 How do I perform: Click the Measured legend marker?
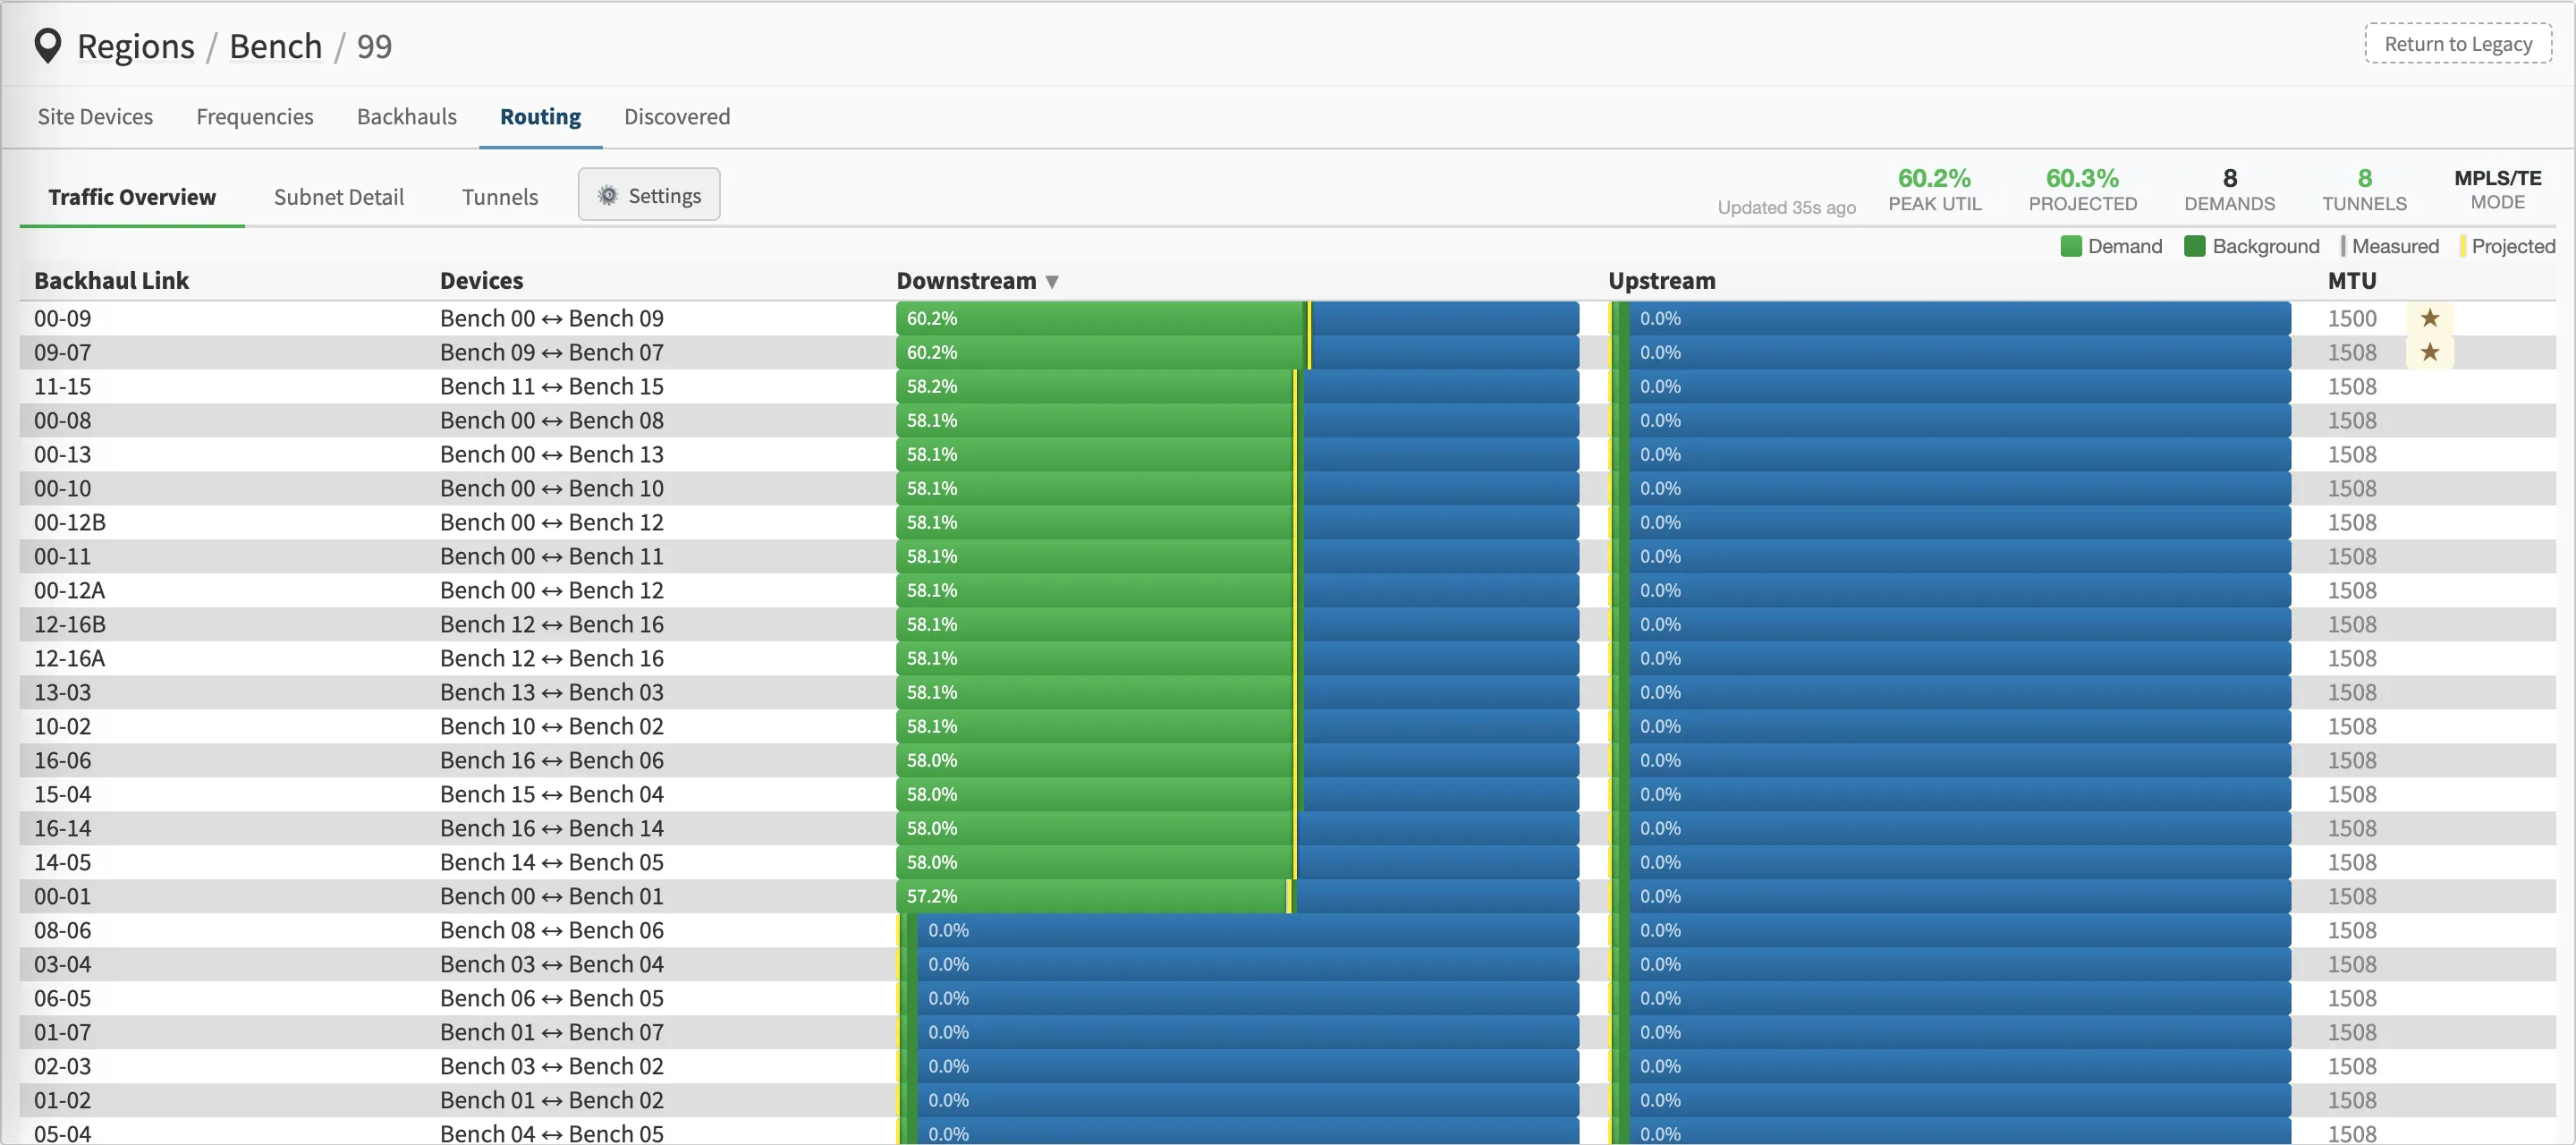pyautogui.click(x=2342, y=246)
